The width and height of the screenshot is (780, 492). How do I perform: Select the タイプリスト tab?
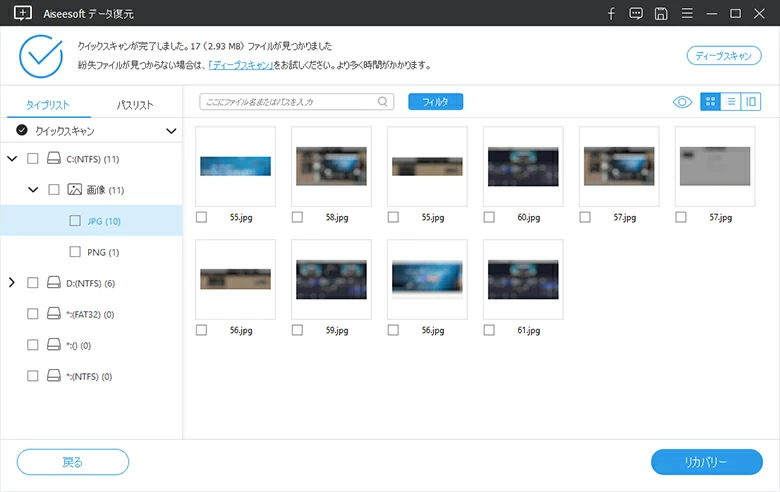(47, 105)
